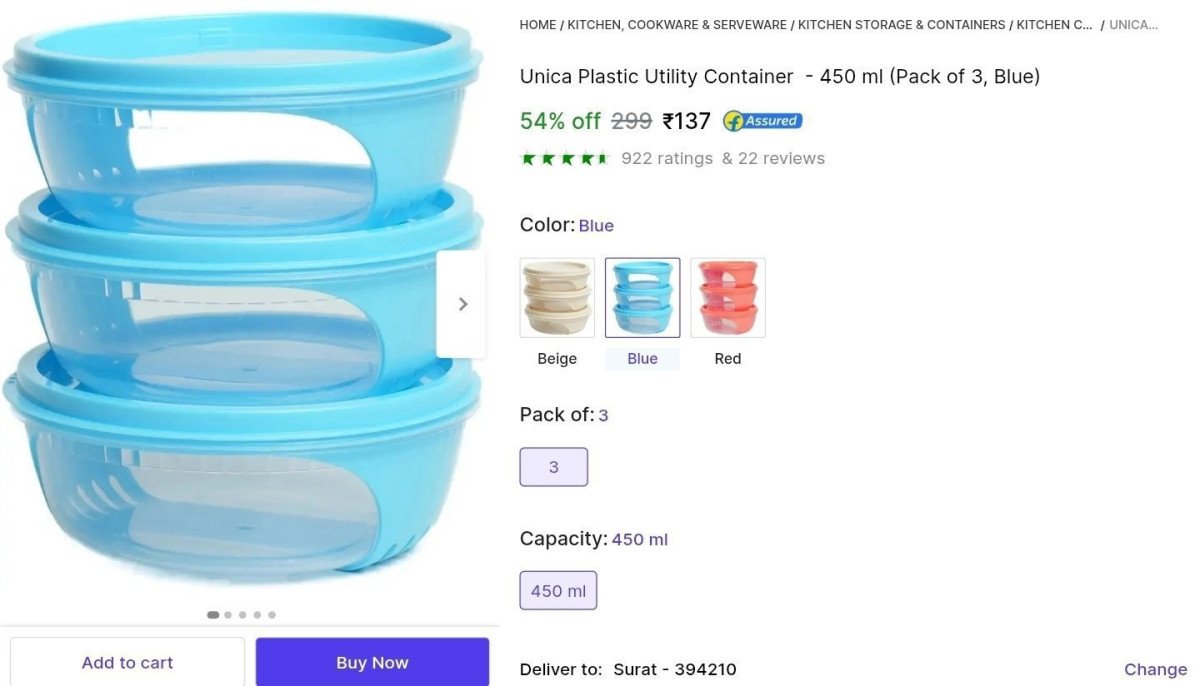Open Kitchen, Cookware & Serveware breadcrumb

[x=677, y=25]
